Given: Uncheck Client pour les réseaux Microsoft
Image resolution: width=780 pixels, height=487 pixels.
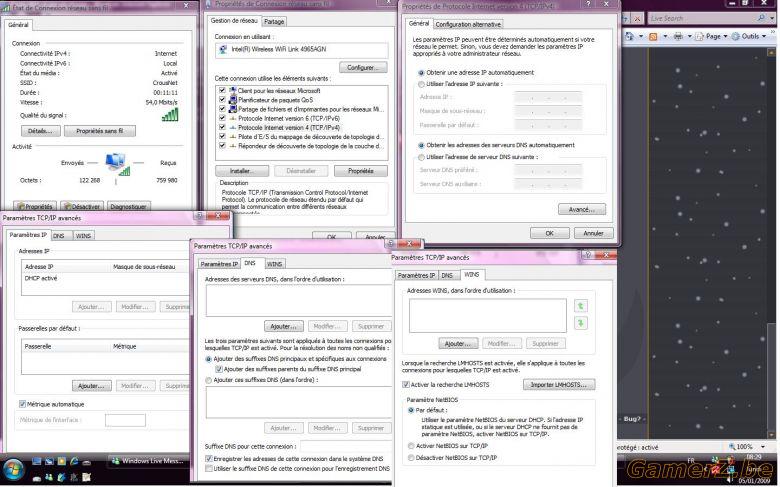Looking at the screenshot, I should pyautogui.click(x=222, y=91).
